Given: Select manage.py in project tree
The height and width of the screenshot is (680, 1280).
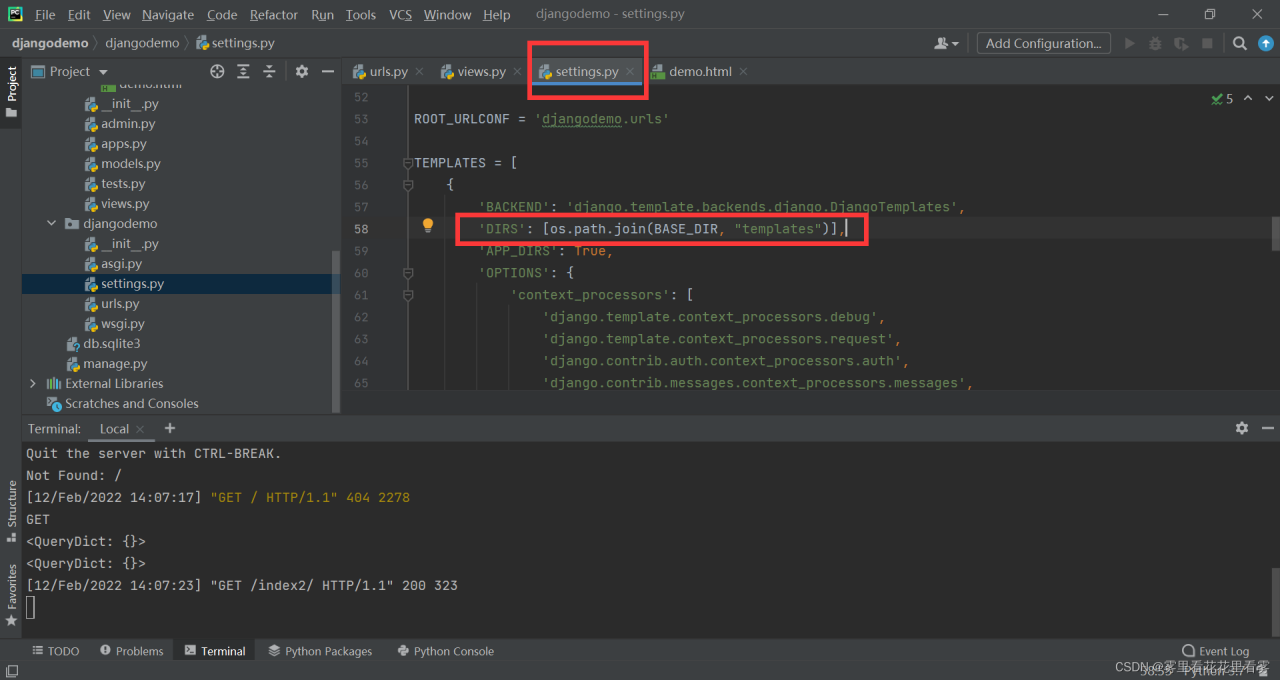Looking at the screenshot, I should pos(115,363).
